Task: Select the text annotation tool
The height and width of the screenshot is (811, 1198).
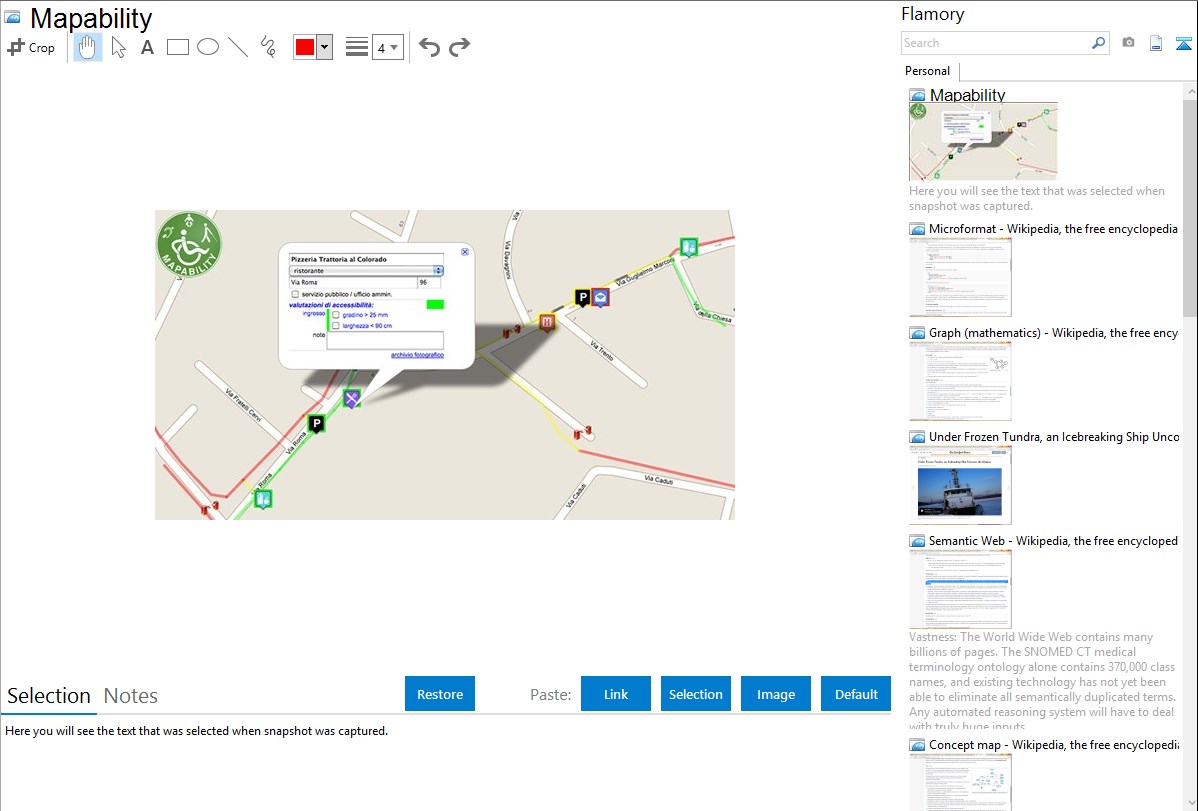Action: pos(147,47)
